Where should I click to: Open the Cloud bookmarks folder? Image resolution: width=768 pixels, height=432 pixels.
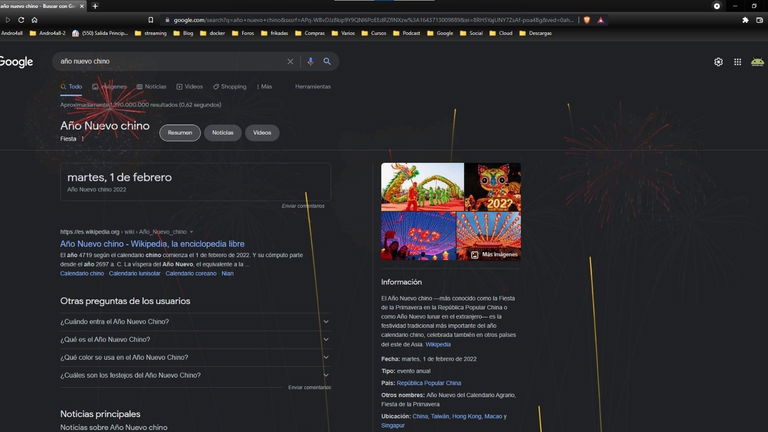coord(501,33)
